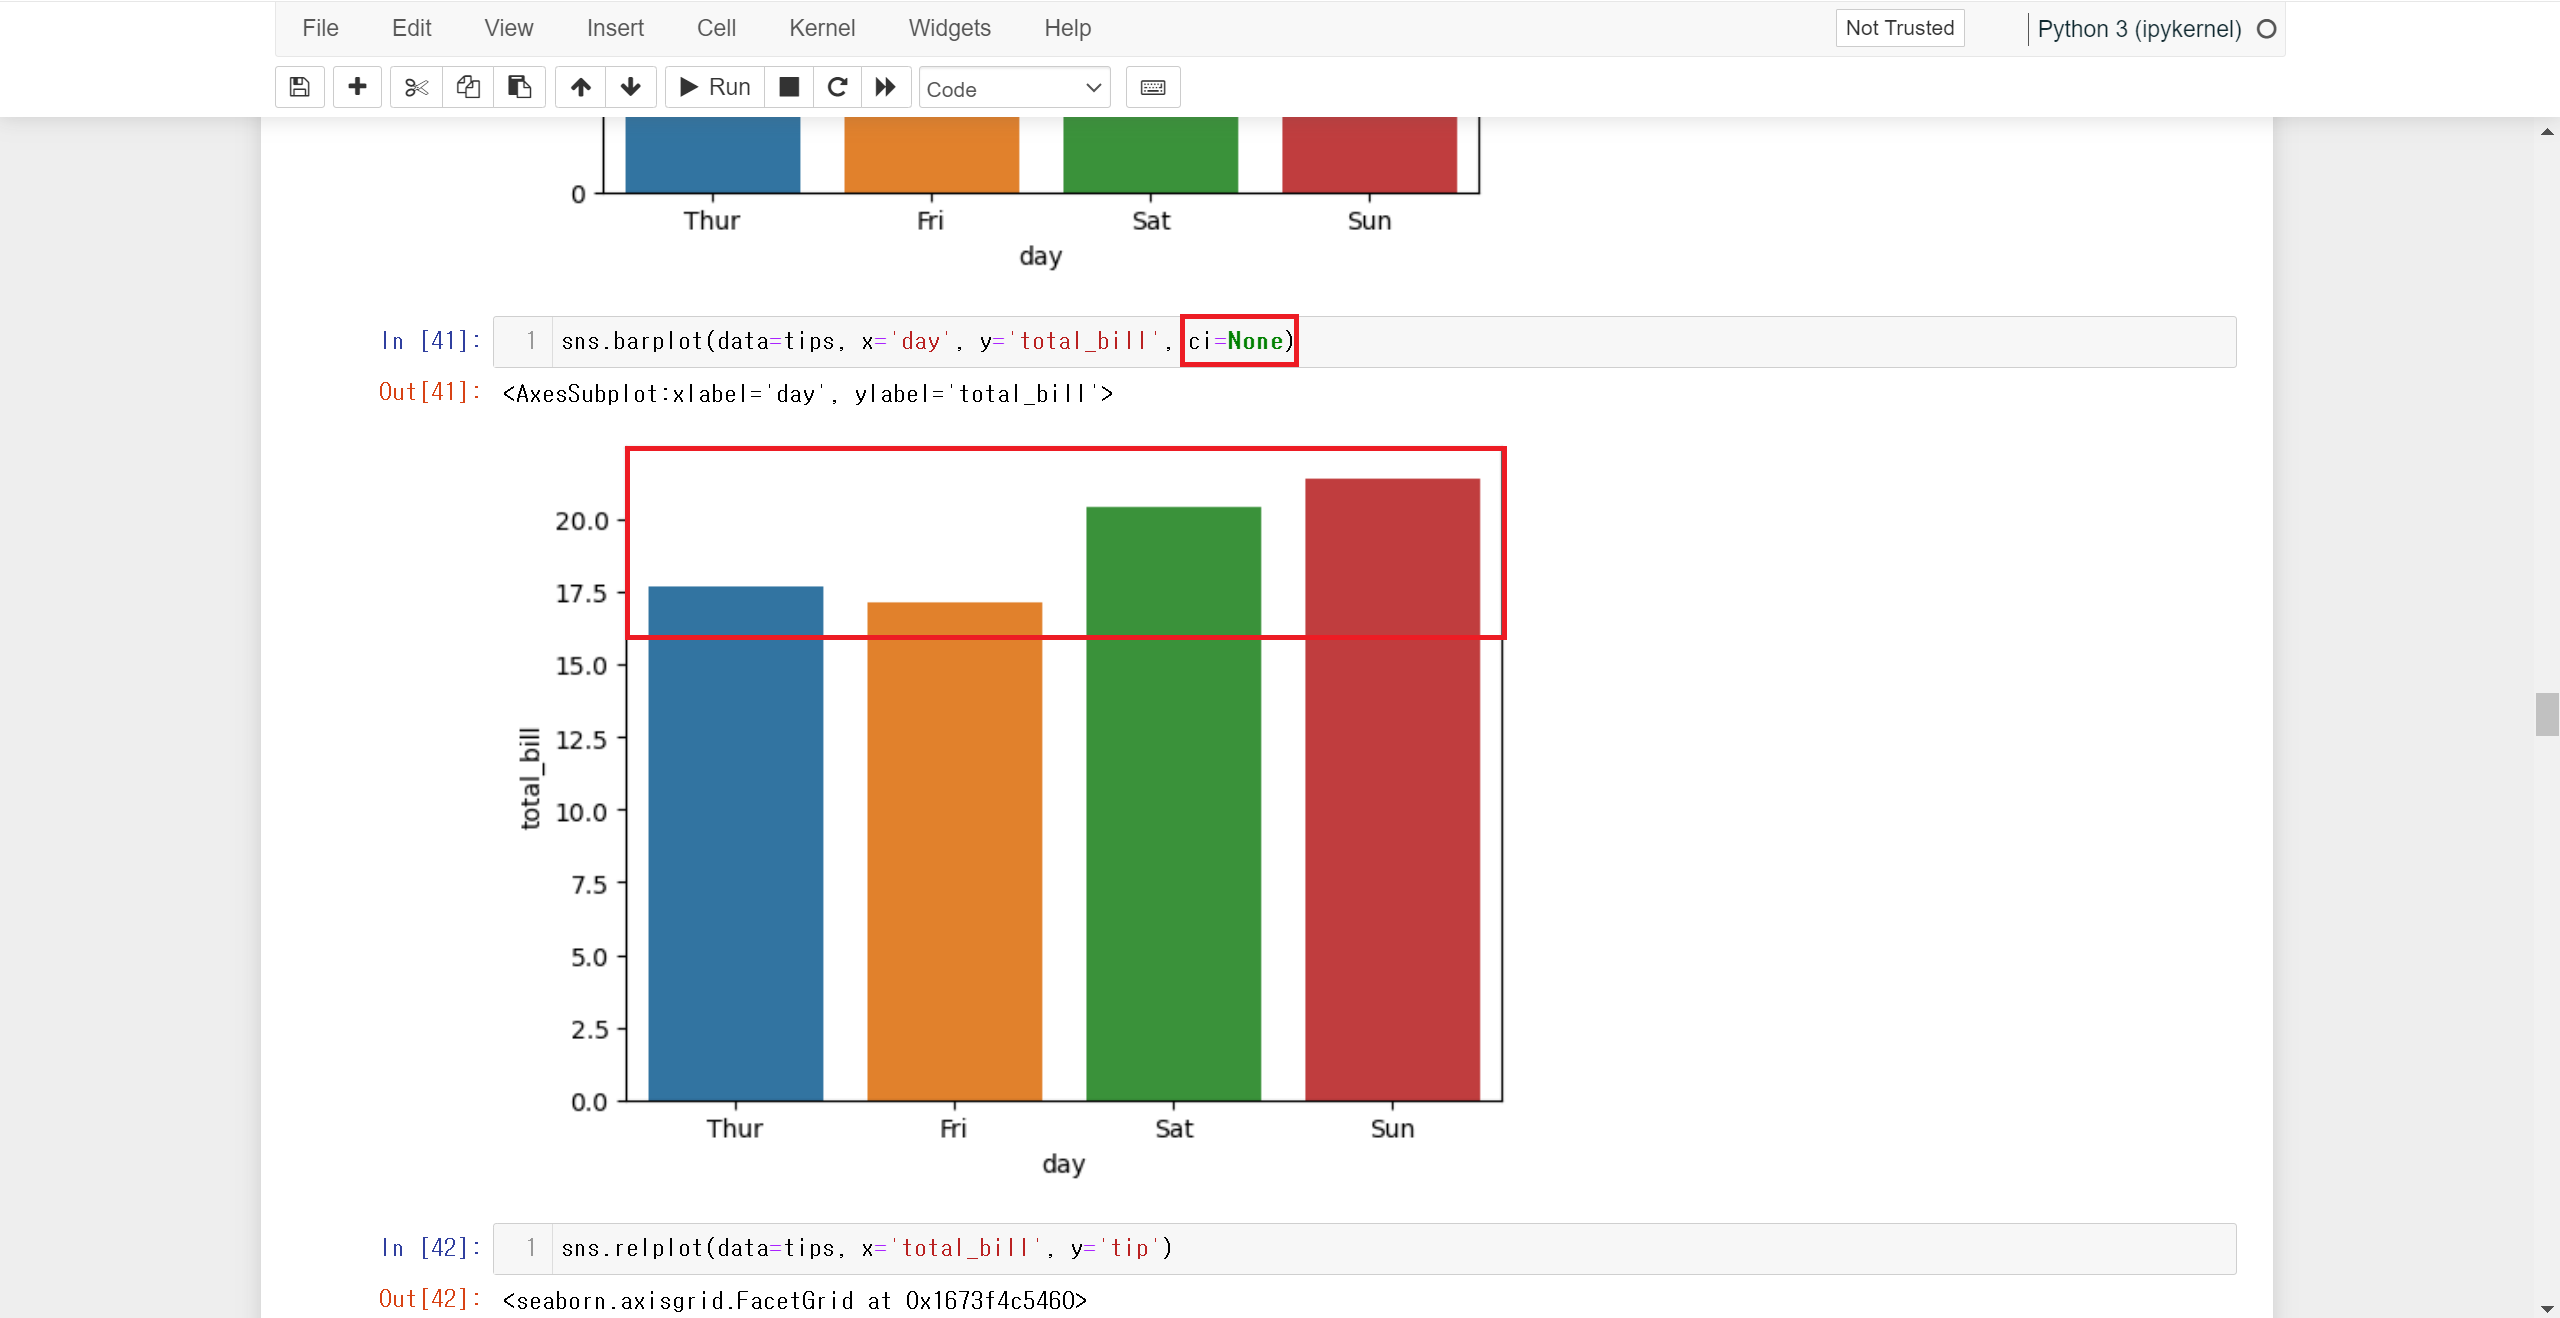
Task: Open the Cell menu
Action: pyautogui.click(x=716, y=28)
